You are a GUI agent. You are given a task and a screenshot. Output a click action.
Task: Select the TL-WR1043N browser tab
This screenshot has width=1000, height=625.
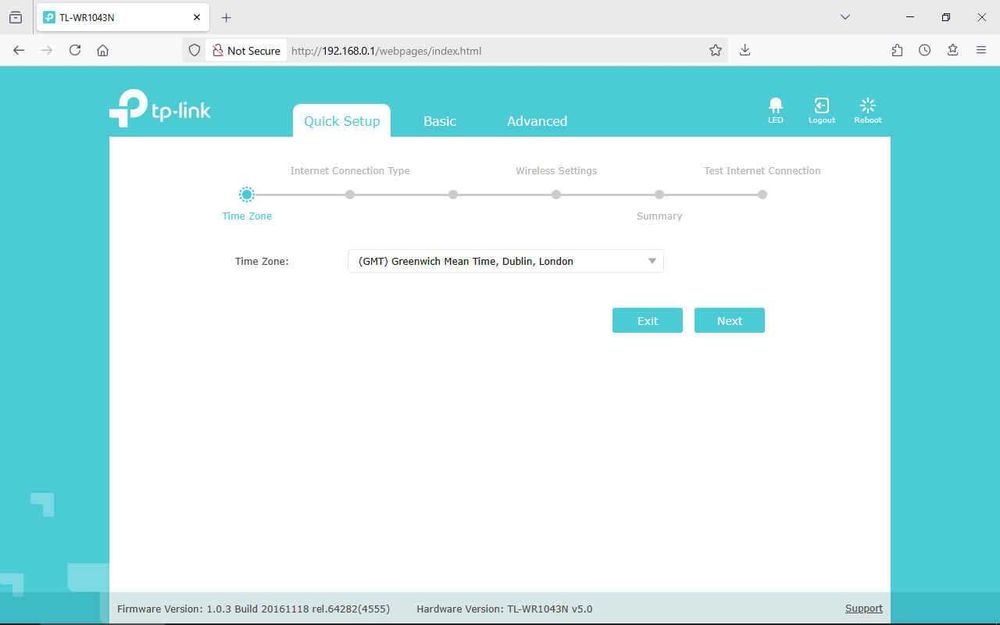(122, 18)
